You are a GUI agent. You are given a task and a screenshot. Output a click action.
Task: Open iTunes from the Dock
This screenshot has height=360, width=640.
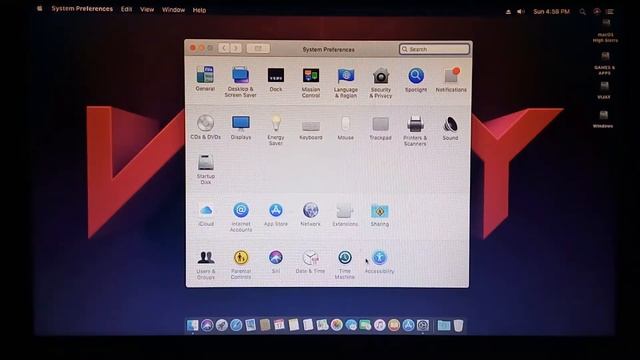pos(380,325)
